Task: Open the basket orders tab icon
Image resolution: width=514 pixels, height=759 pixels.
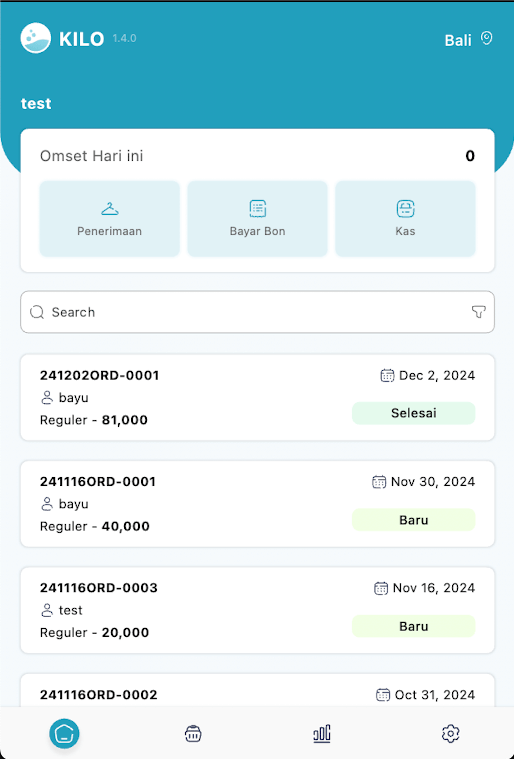Action: point(193,733)
